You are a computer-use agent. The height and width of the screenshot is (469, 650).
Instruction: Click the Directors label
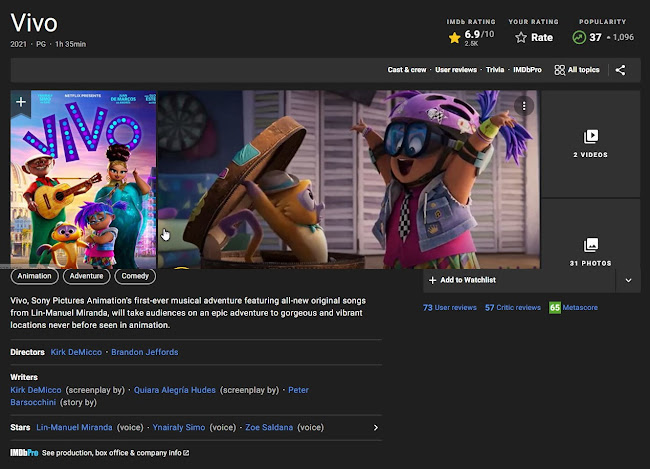27,352
